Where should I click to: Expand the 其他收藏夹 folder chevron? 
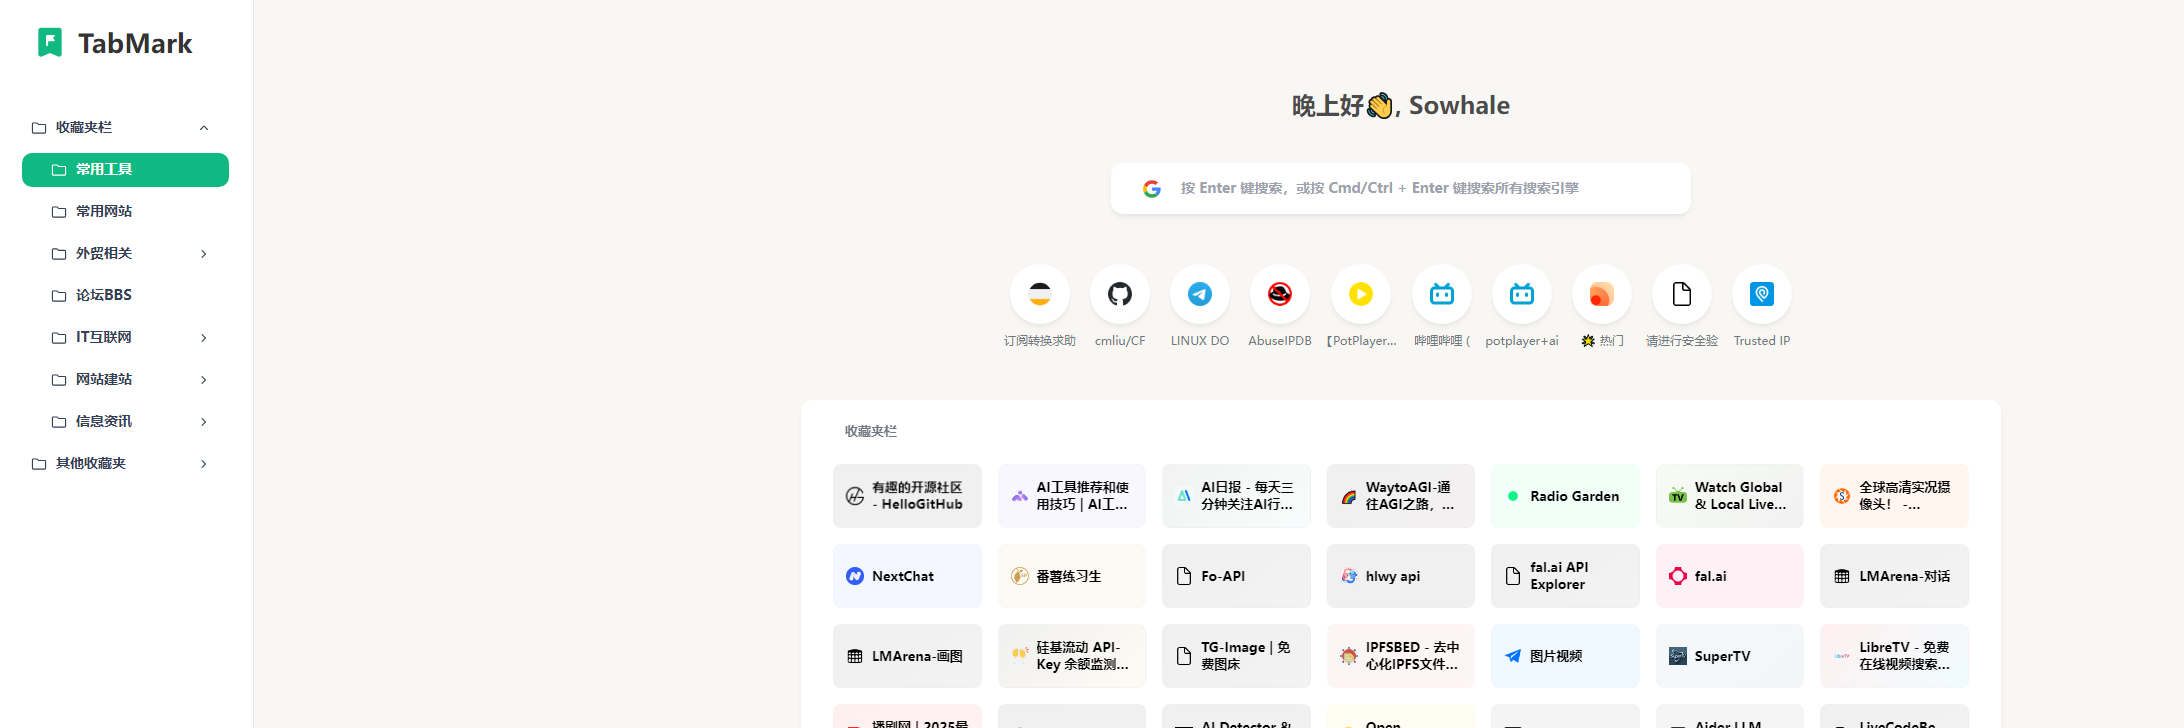pyautogui.click(x=204, y=463)
